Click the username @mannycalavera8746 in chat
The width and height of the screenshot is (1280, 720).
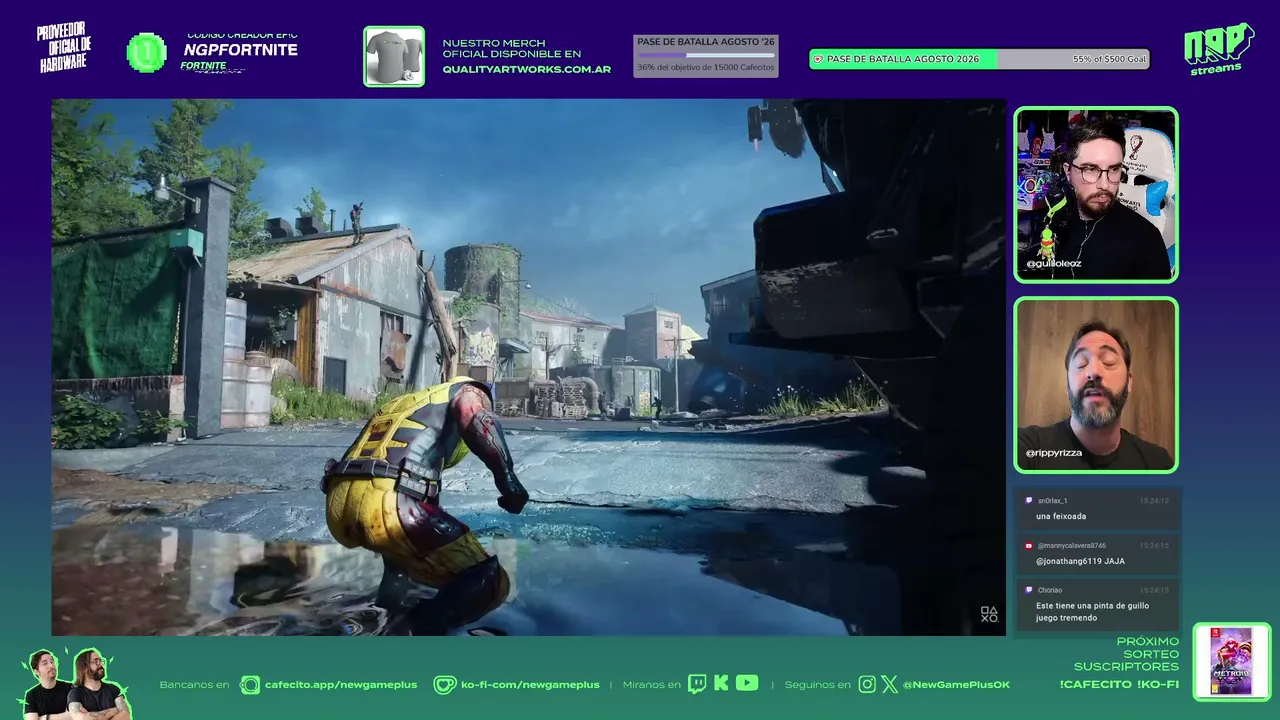(1071, 546)
